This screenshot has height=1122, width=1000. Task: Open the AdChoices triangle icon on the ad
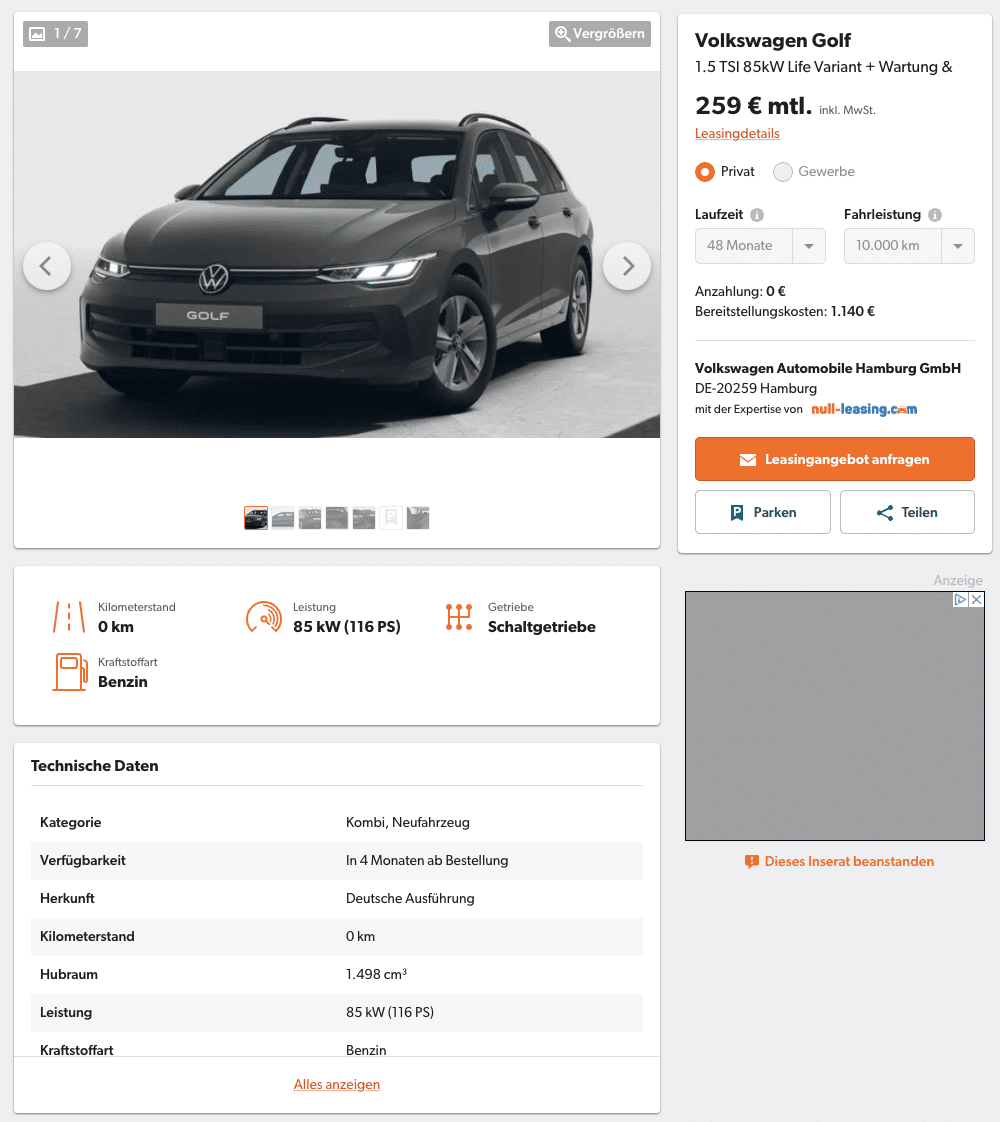click(961, 600)
